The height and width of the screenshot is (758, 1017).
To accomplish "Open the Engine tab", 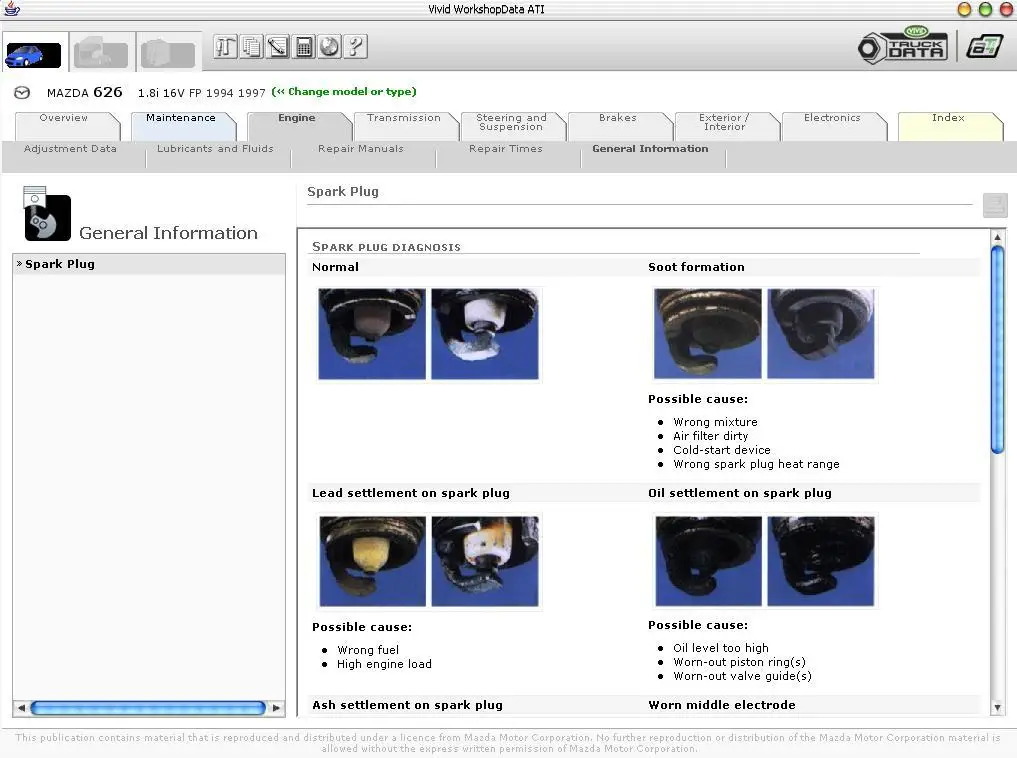I will click(297, 118).
